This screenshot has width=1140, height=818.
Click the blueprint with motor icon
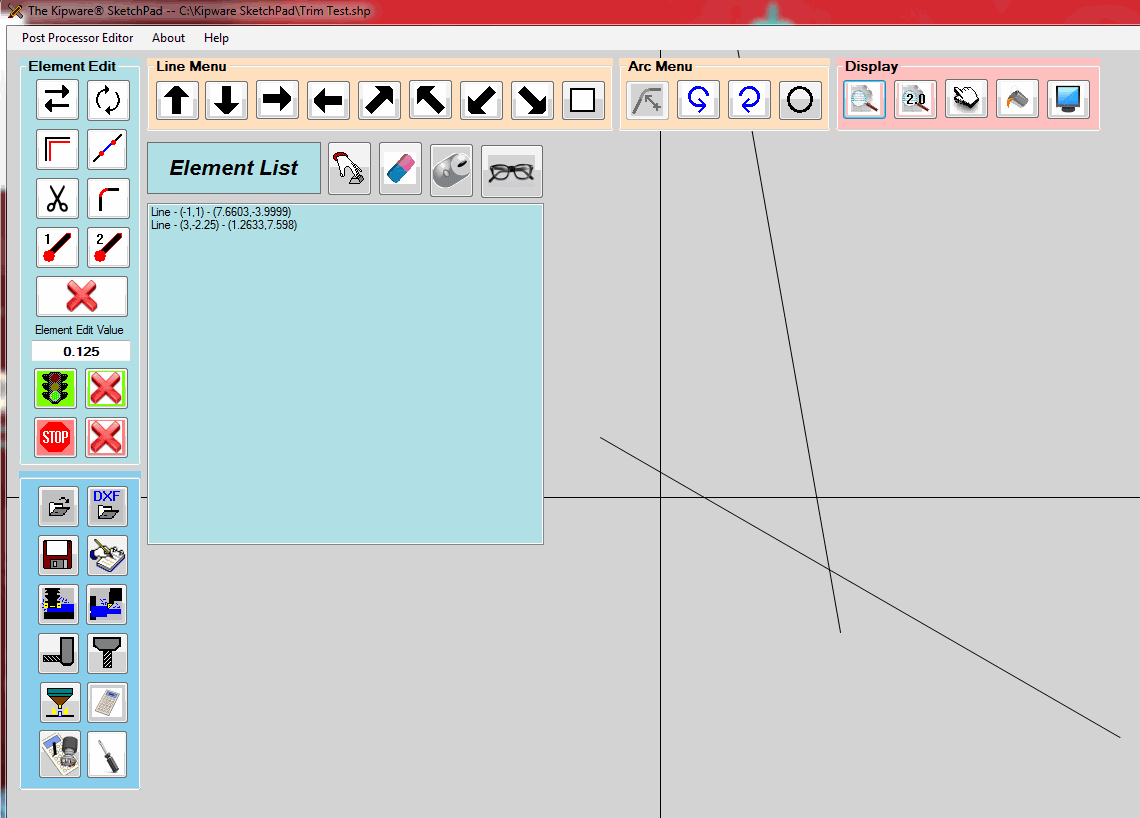pos(60,754)
